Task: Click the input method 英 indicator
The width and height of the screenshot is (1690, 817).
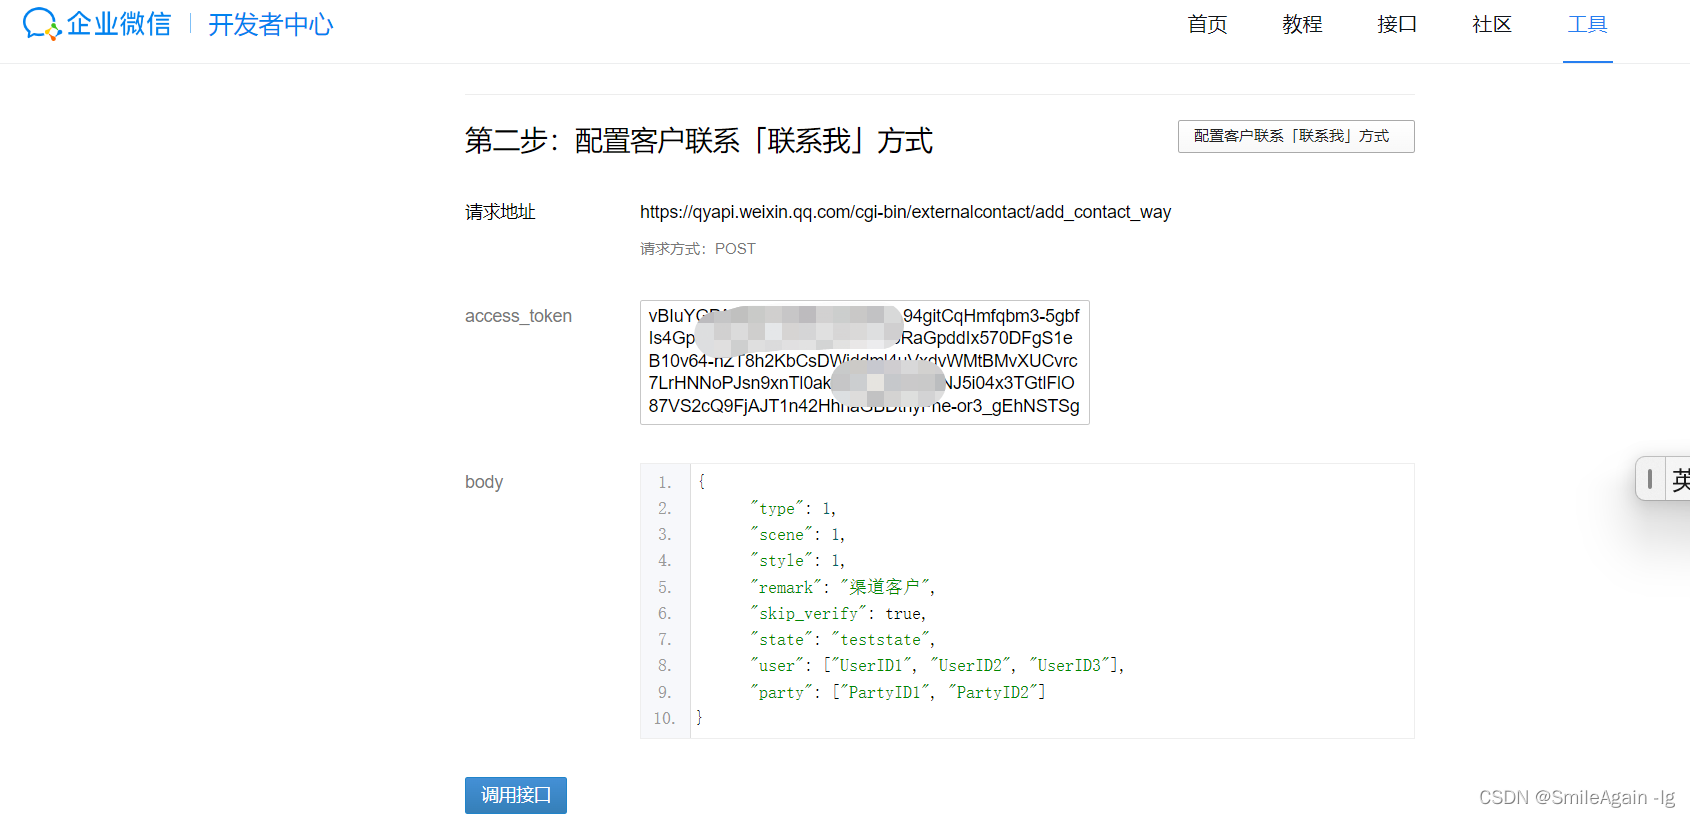Action: click(1679, 479)
